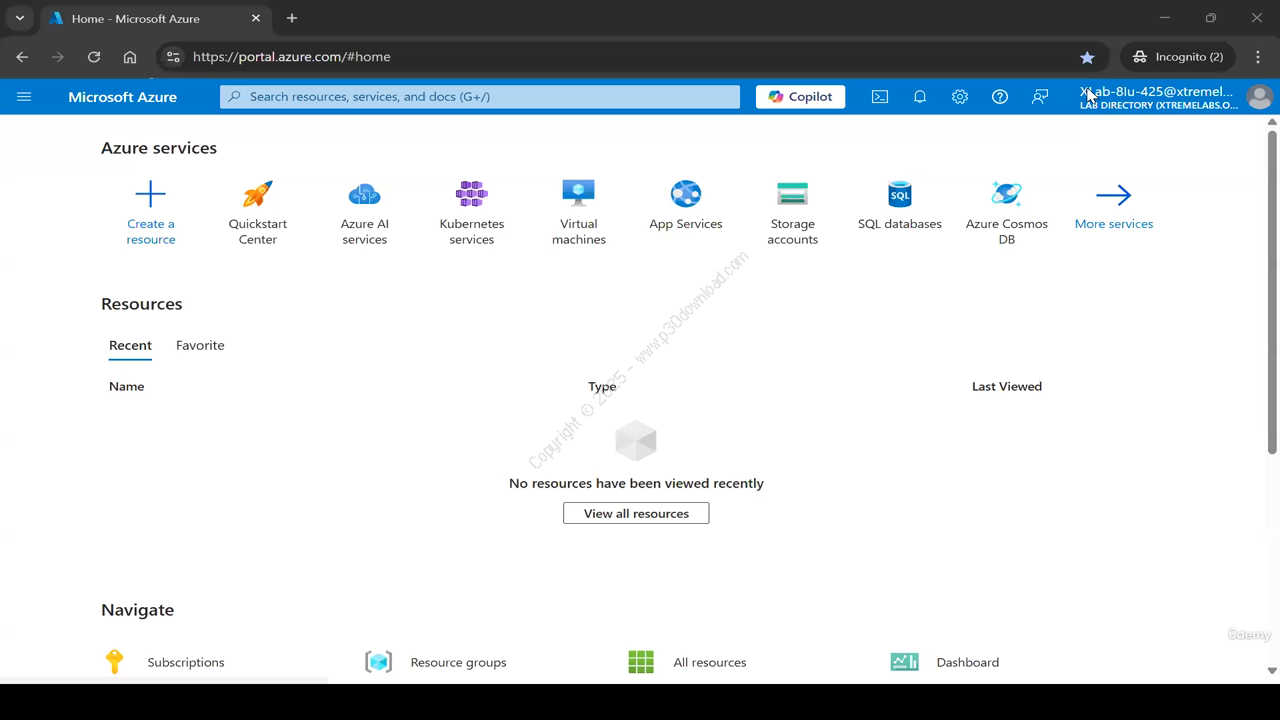Screen dimensions: 1280x720
Task: Switch to the Recent tab
Action: pos(130,345)
